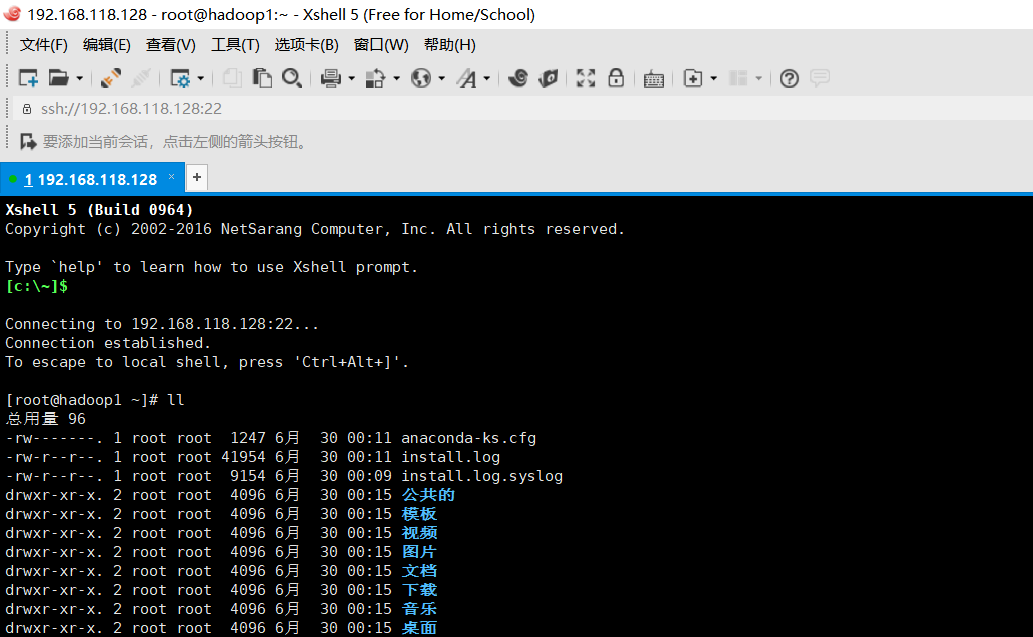1033x637 pixels.
Task: Click the 公共的 directory name
Action: coord(428,495)
